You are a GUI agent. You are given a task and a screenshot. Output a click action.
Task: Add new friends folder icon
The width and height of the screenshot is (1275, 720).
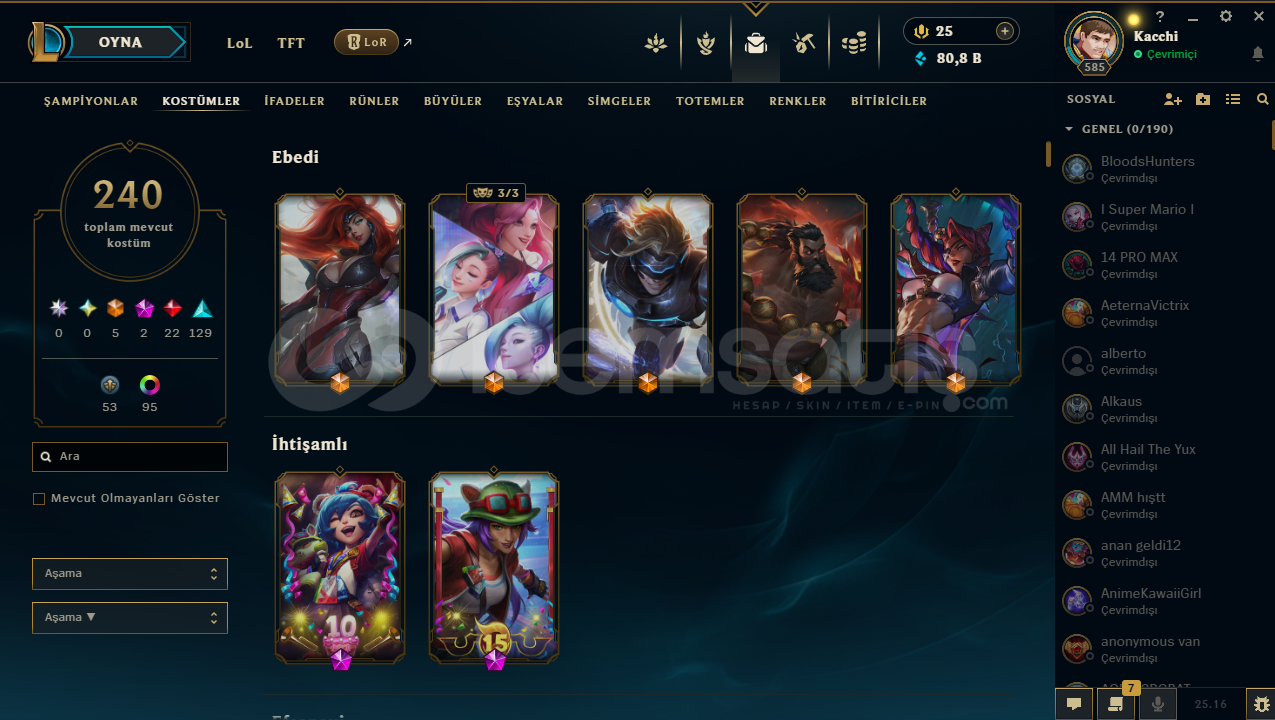point(1203,100)
